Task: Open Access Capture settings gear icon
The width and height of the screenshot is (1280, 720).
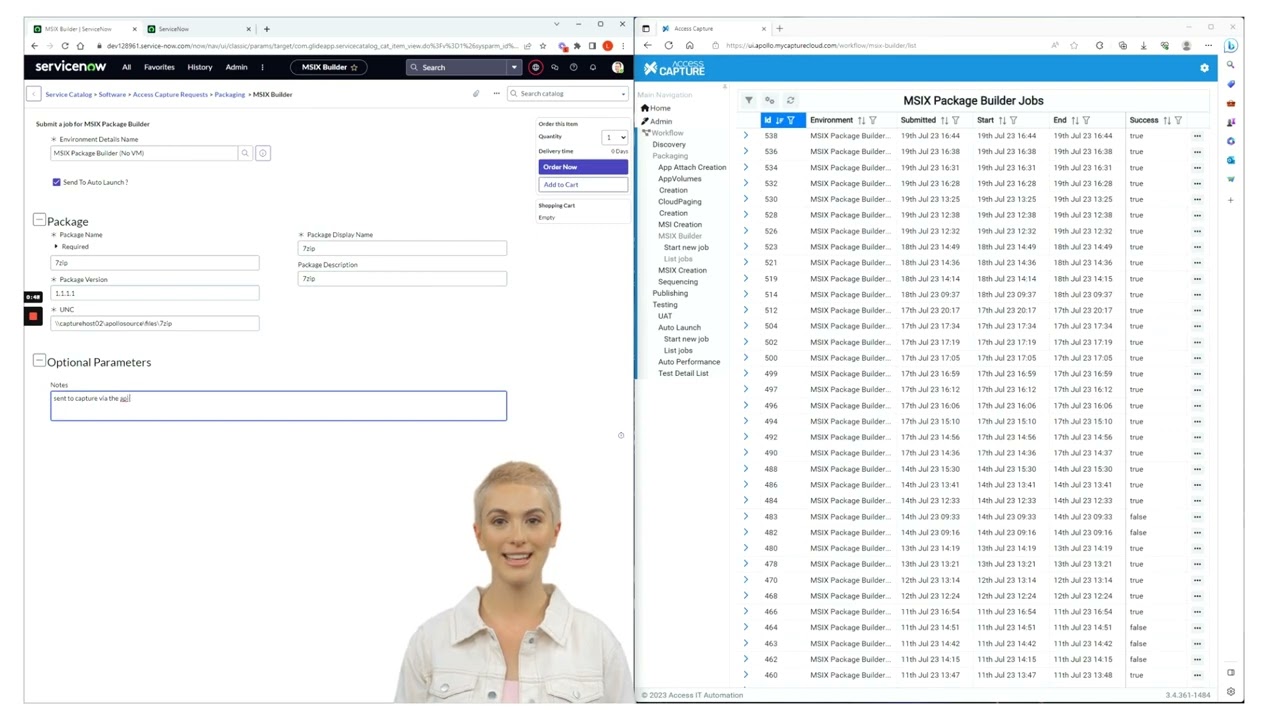Action: (1204, 68)
